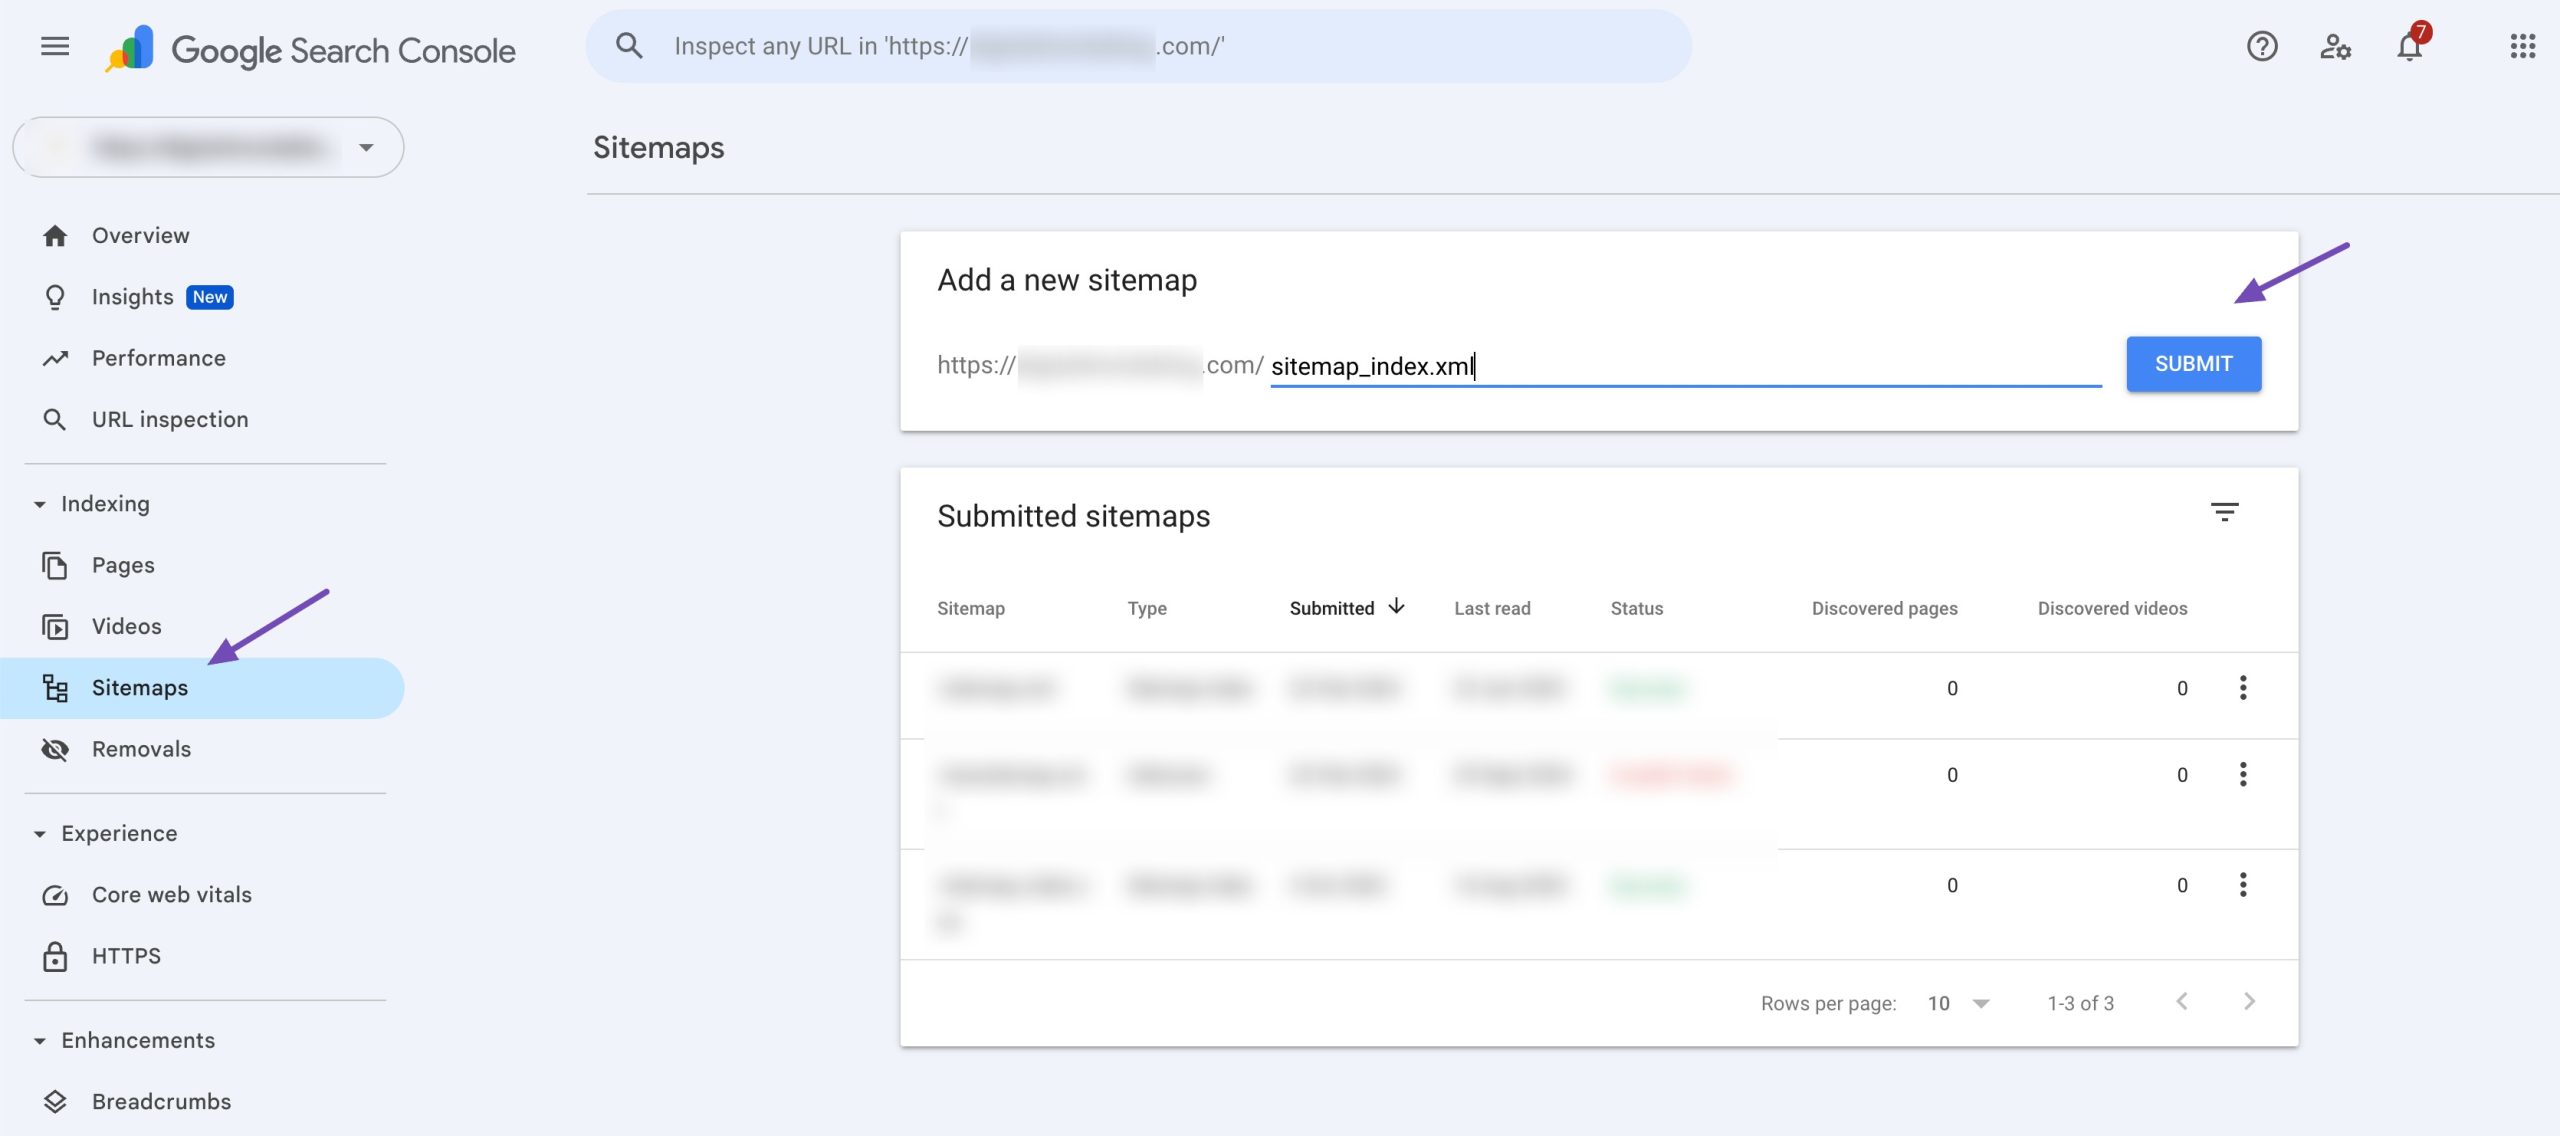Collapse the Indexing section
The width and height of the screenshot is (2560, 1136).
click(40, 503)
